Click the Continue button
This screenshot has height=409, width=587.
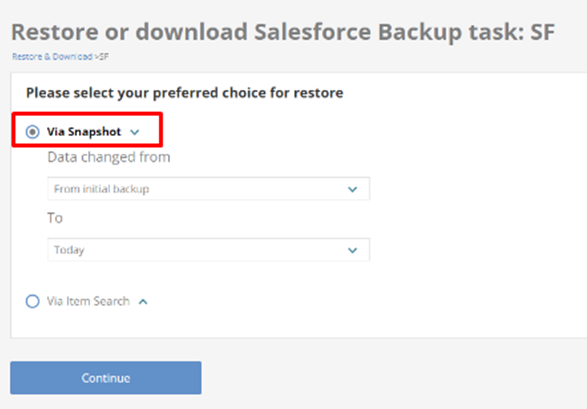(106, 378)
